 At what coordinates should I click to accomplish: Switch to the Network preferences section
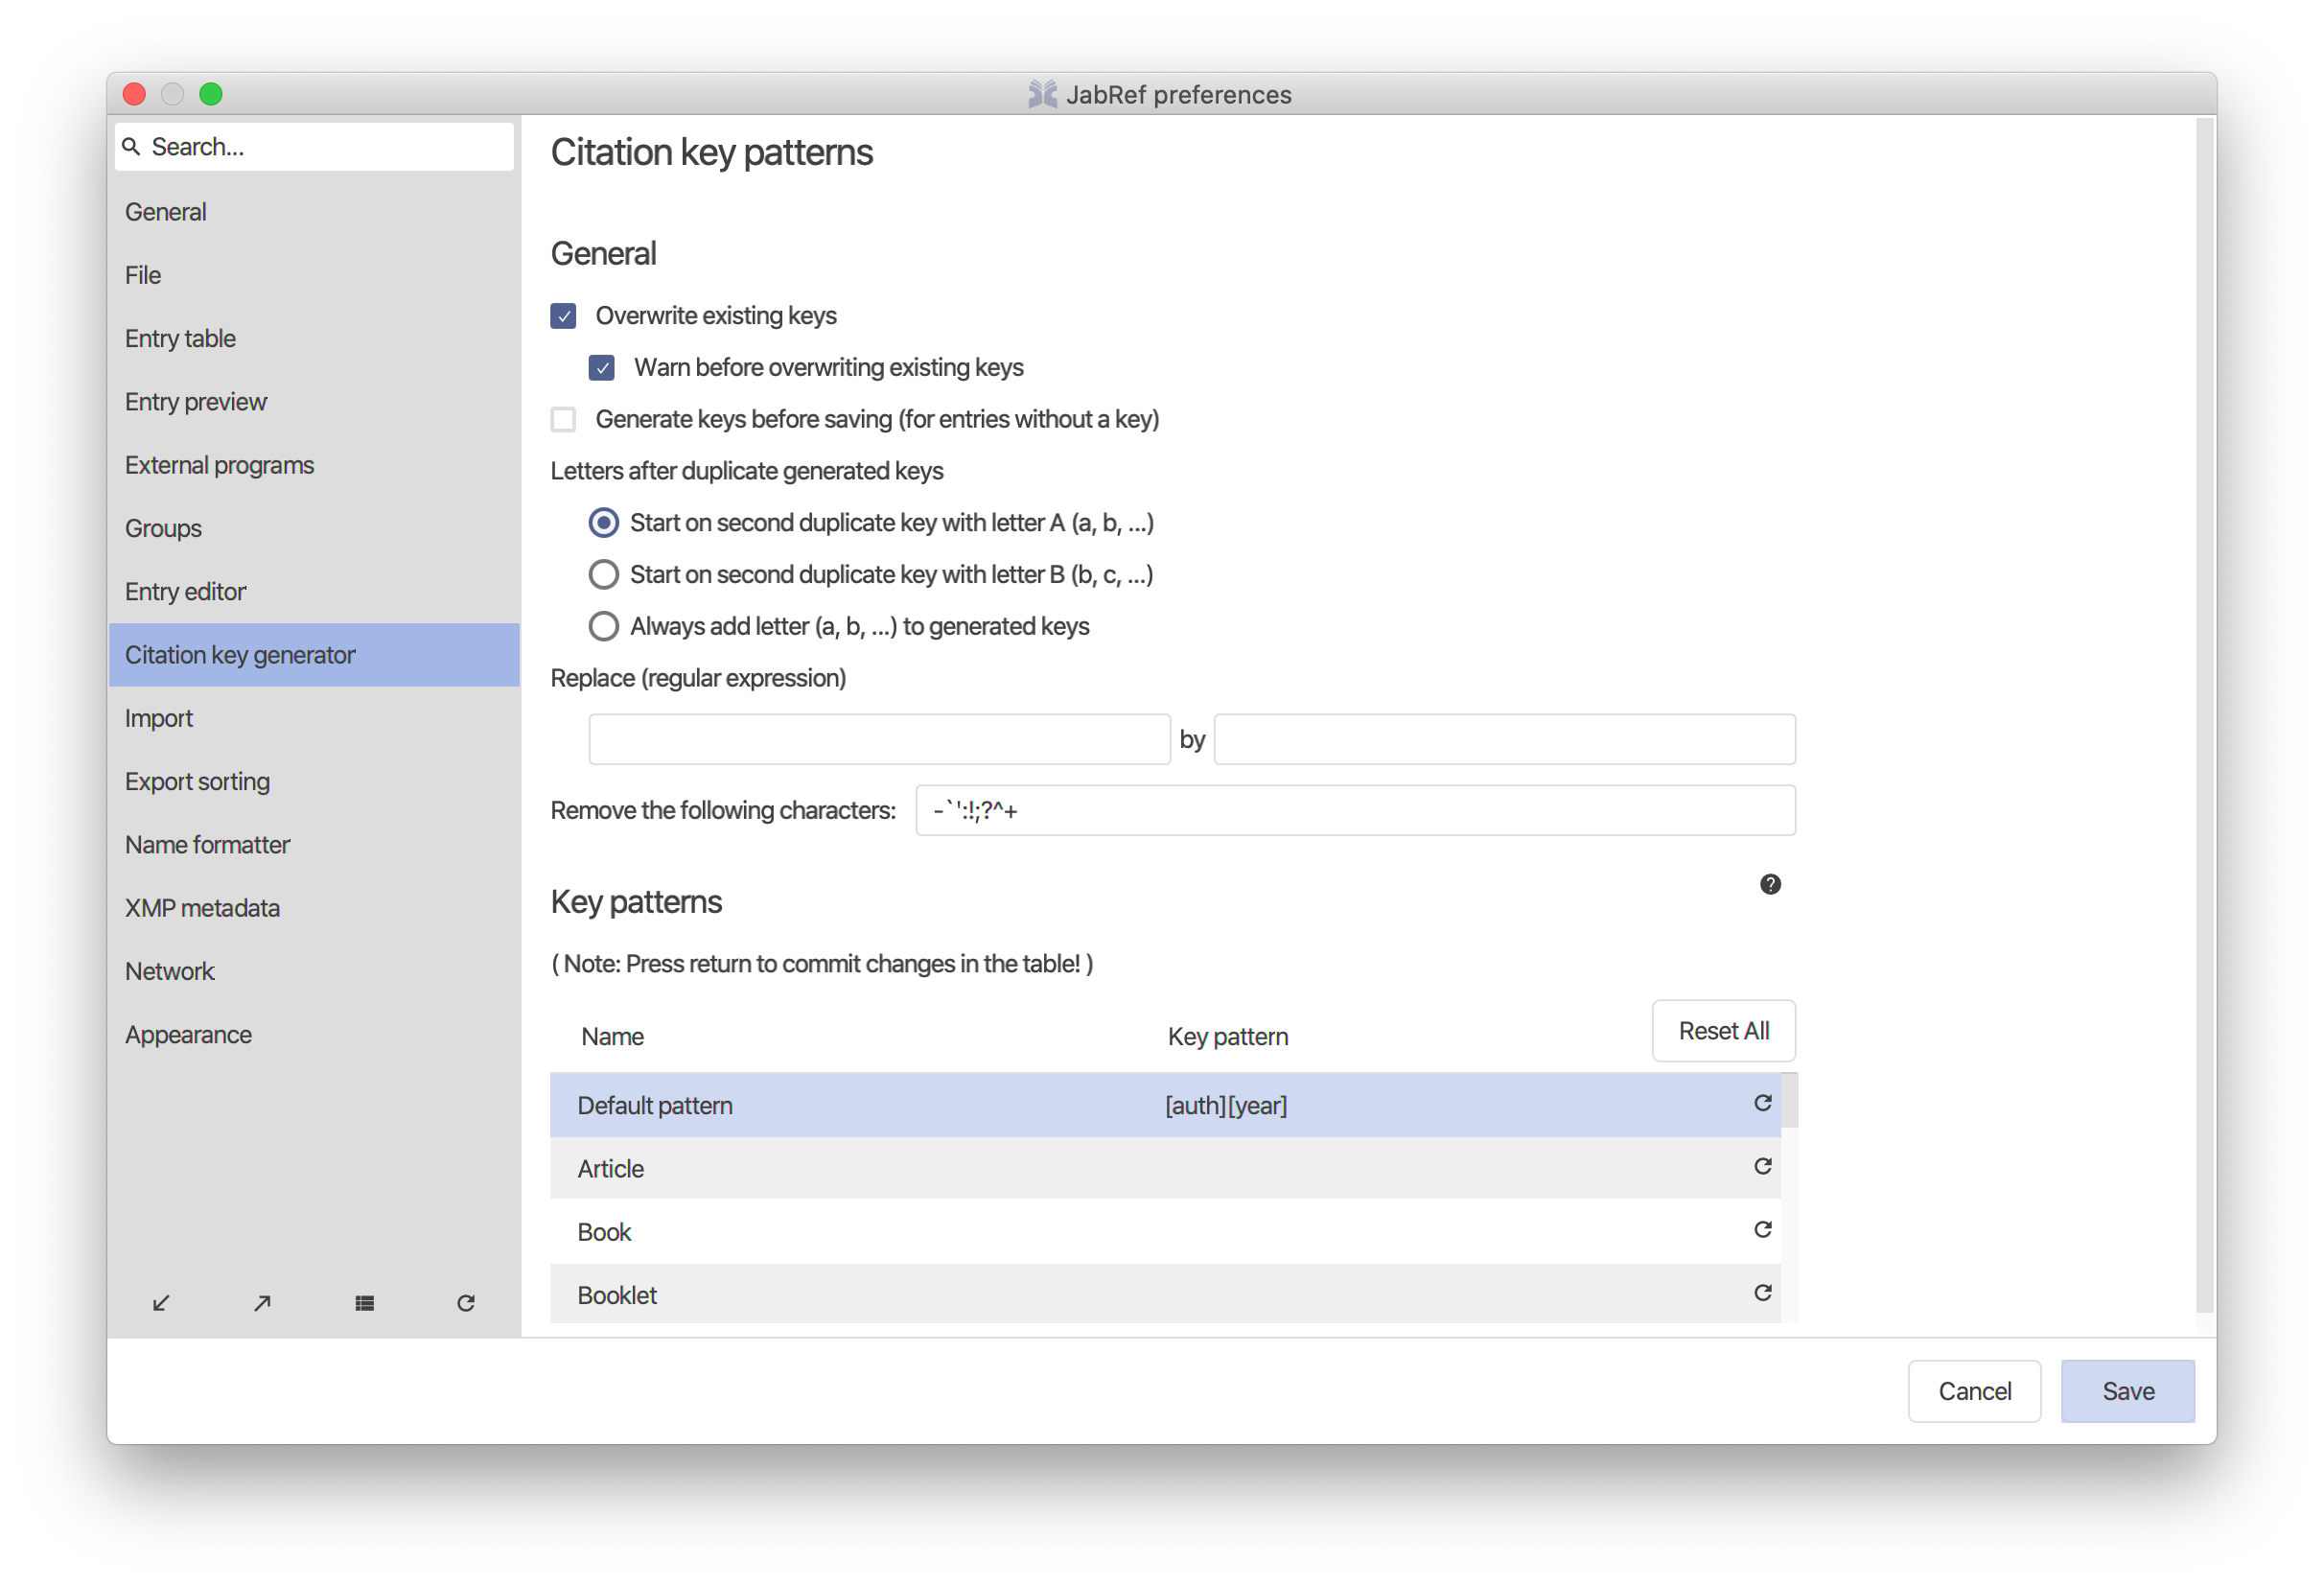click(x=170, y=970)
